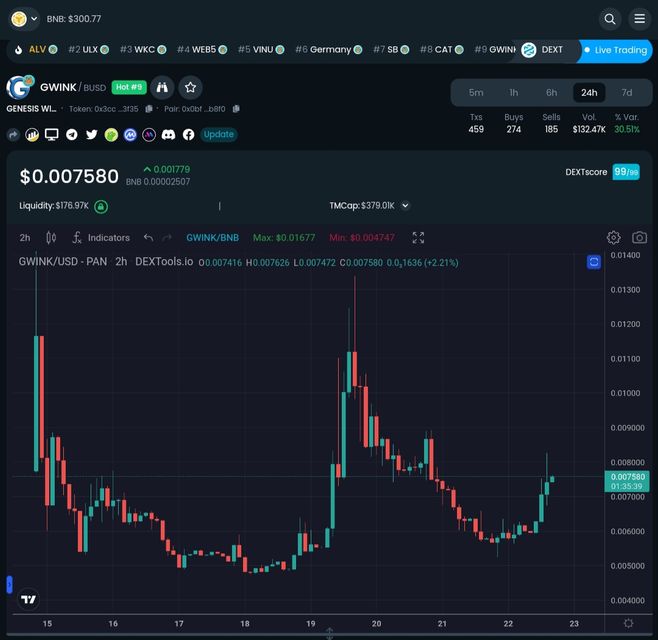Select the 5m stats tab

pos(476,93)
